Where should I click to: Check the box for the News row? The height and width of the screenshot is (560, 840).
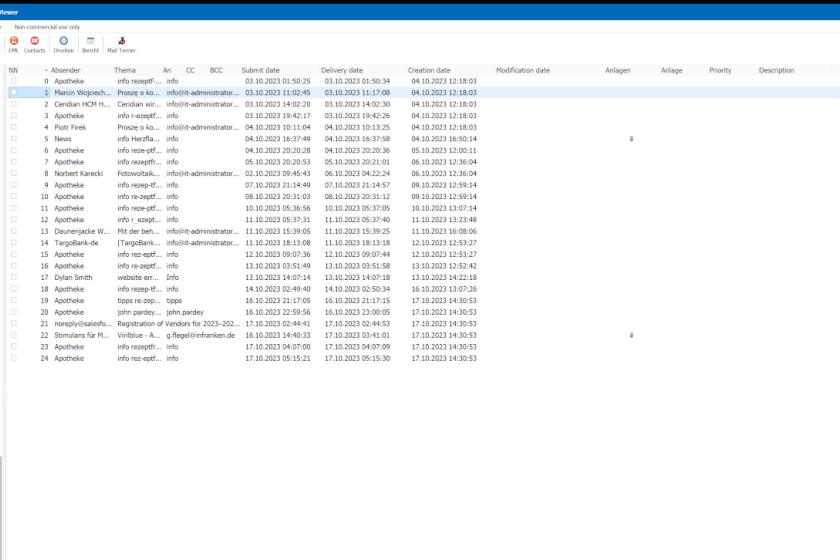point(13,139)
